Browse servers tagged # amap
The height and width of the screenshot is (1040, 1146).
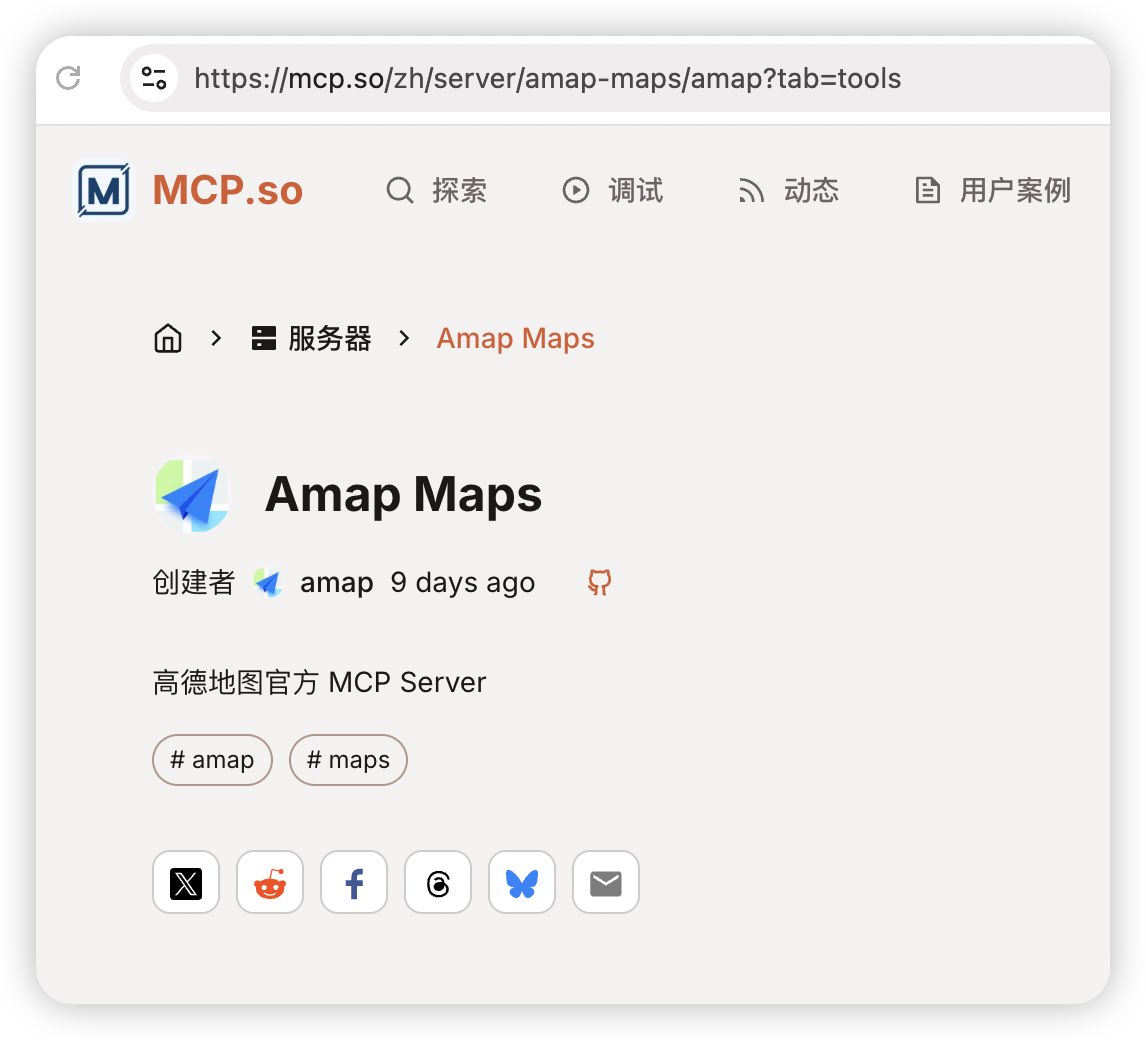click(212, 760)
